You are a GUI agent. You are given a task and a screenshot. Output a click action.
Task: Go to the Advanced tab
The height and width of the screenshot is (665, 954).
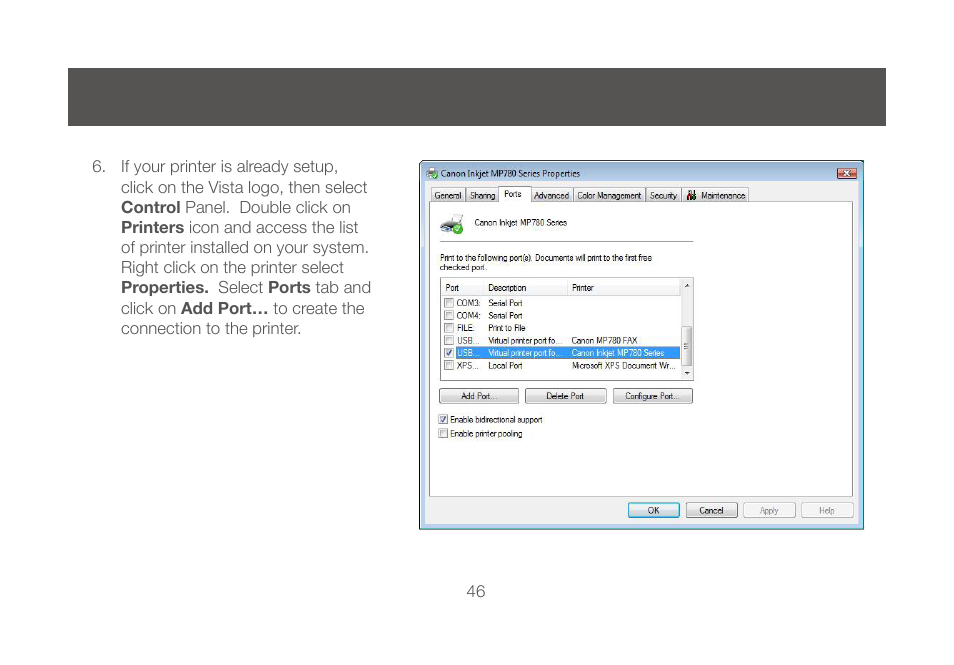coord(551,195)
